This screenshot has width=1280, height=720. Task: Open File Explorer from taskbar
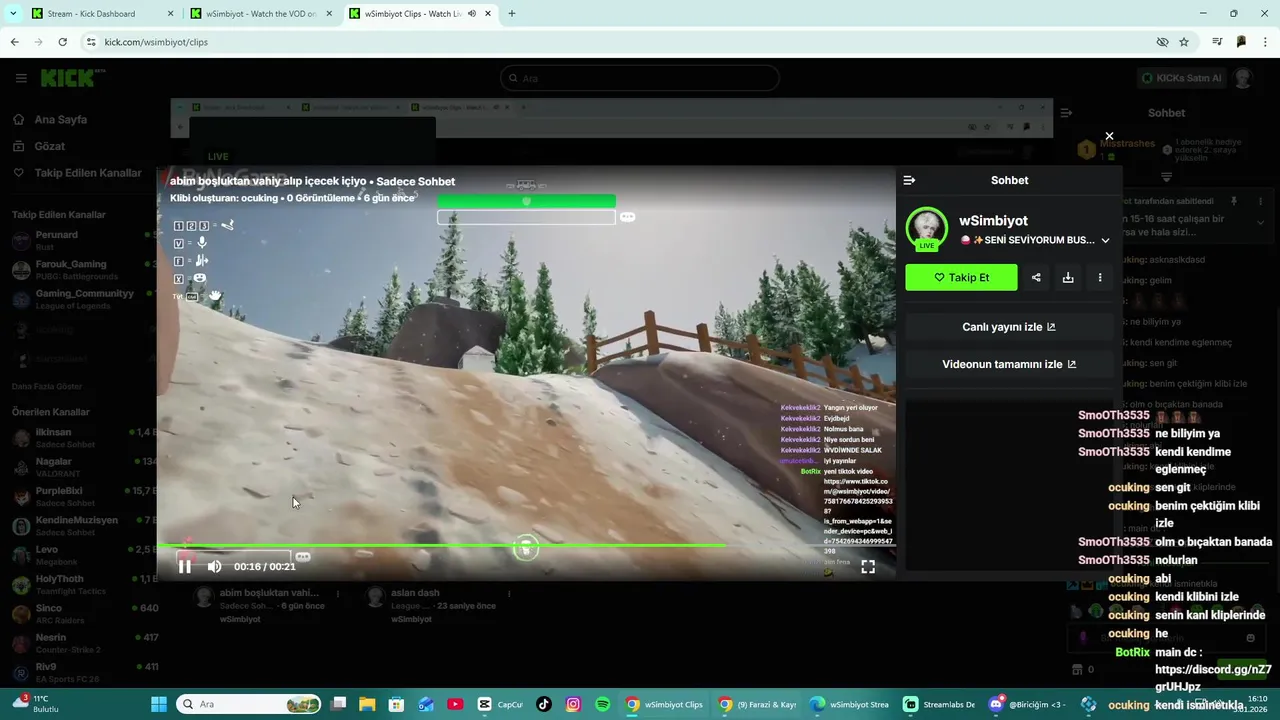(367, 704)
